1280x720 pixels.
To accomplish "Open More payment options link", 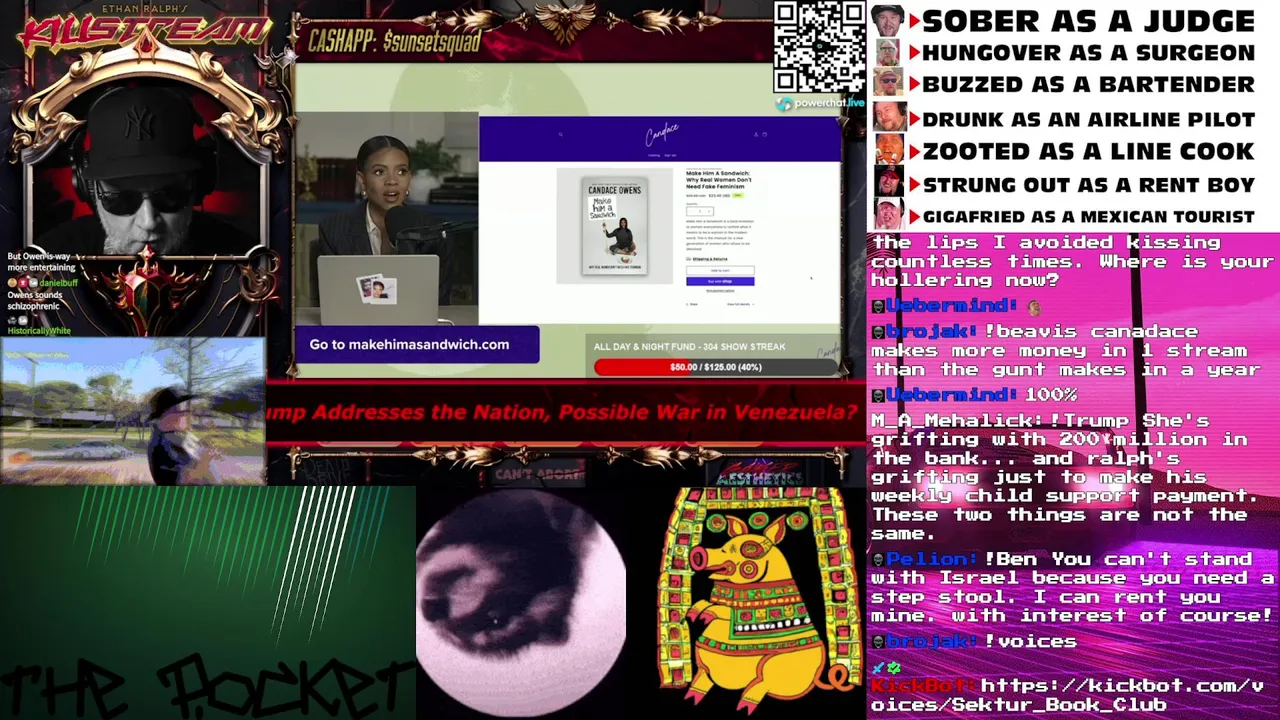I will point(720,291).
